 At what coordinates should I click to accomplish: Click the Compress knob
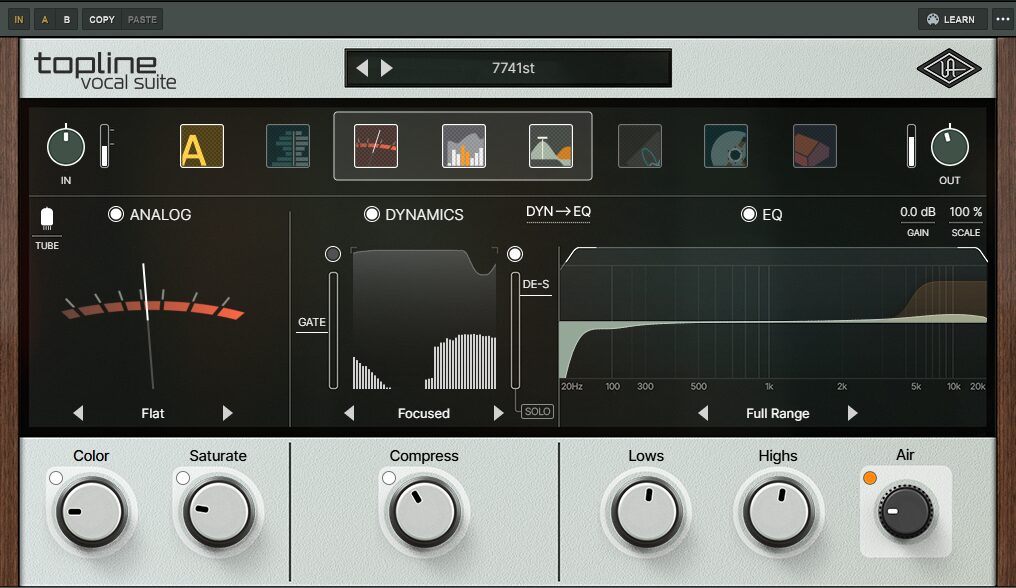424,512
